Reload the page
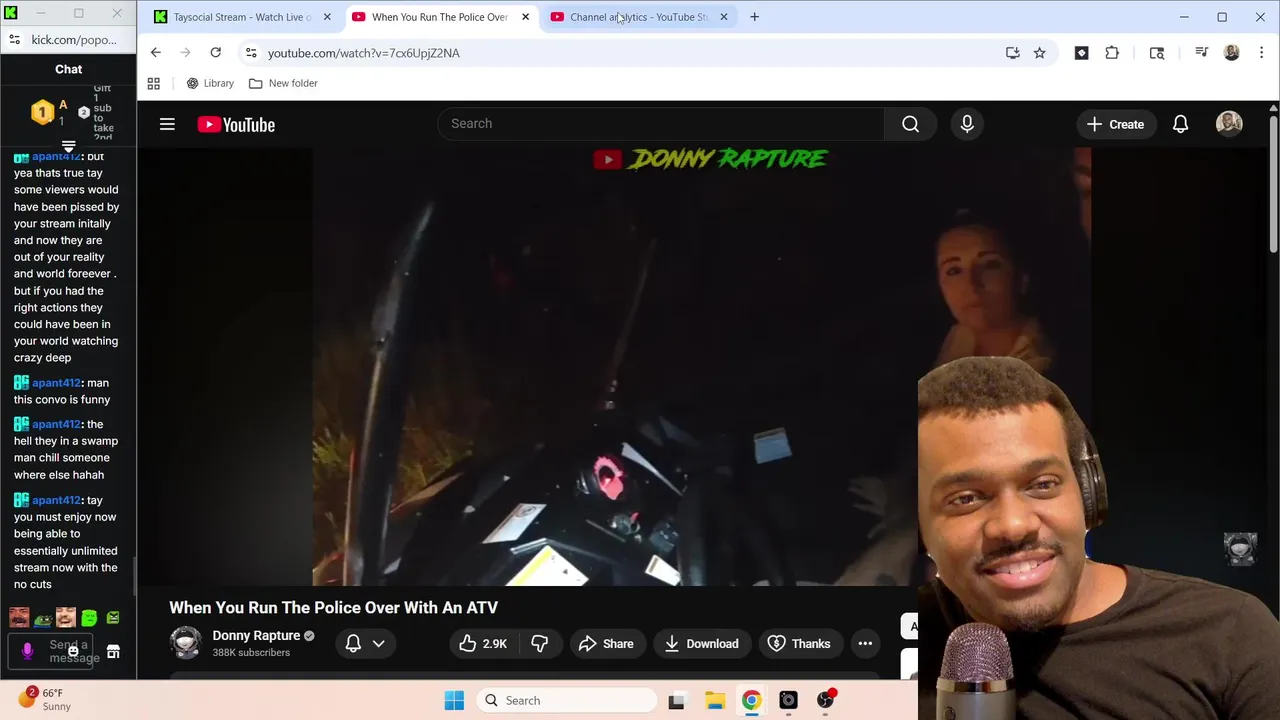Image resolution: width=1280 pixels, height=720 pixels. [x=216, y=53]
